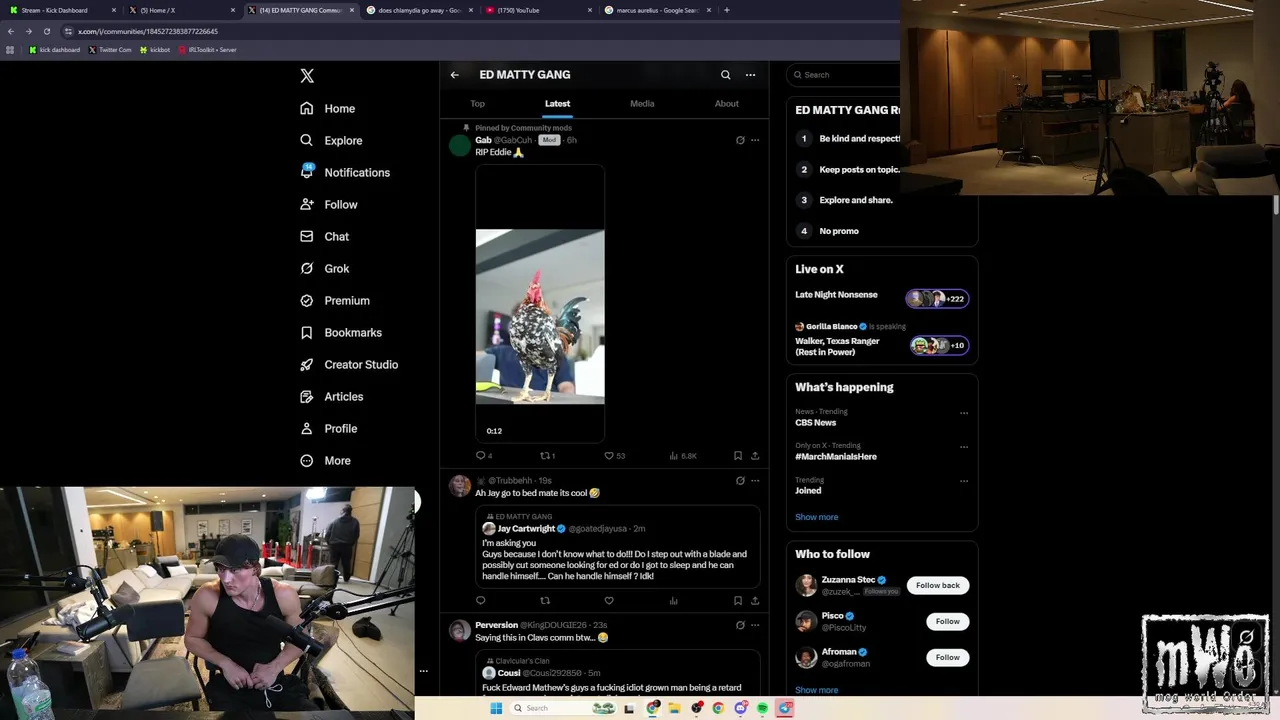Like Trubbehh's post
The height and width of the screenshot is (720, 1280).
tap(609, 601)
